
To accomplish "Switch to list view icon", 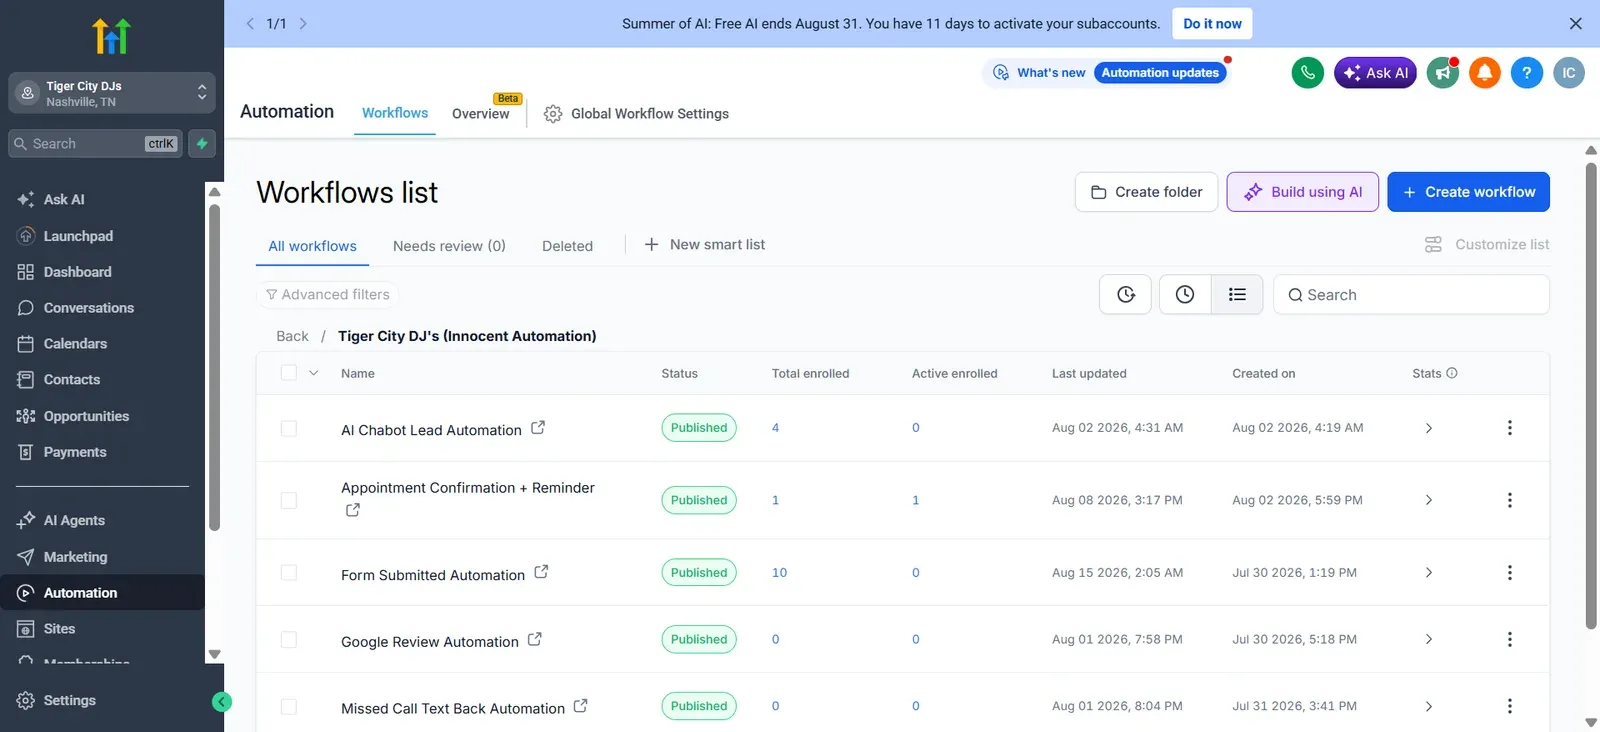I will click(1237, 295).
